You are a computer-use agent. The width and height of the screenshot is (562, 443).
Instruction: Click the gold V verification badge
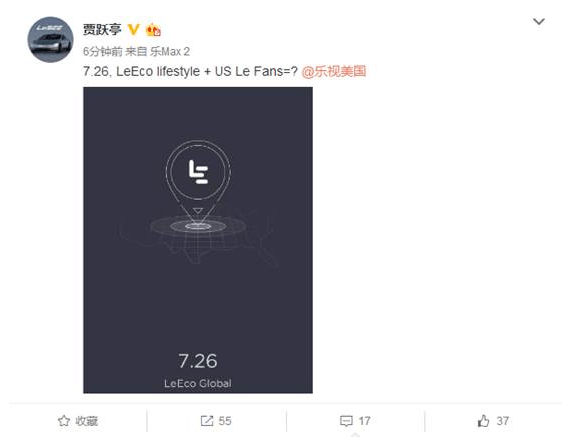point(133,29)
